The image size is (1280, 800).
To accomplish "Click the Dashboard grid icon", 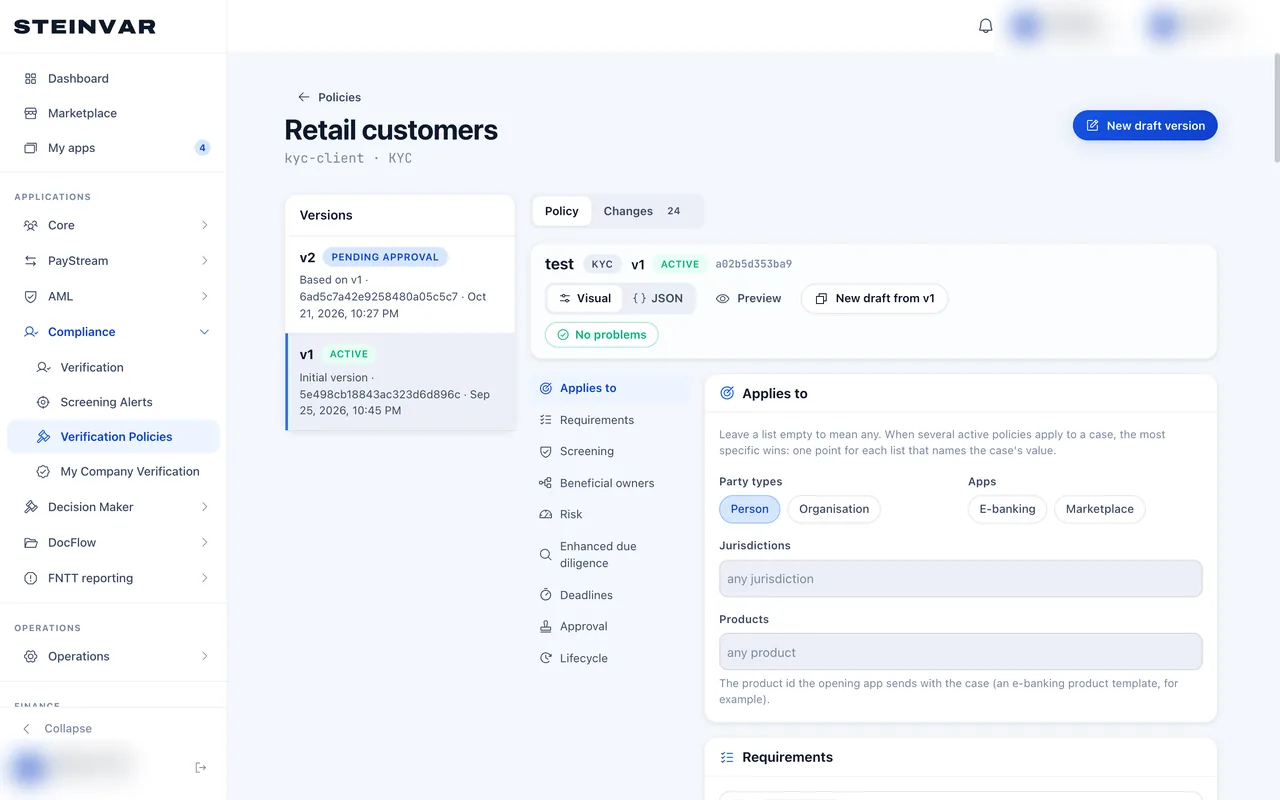I will tap(30, 78).
